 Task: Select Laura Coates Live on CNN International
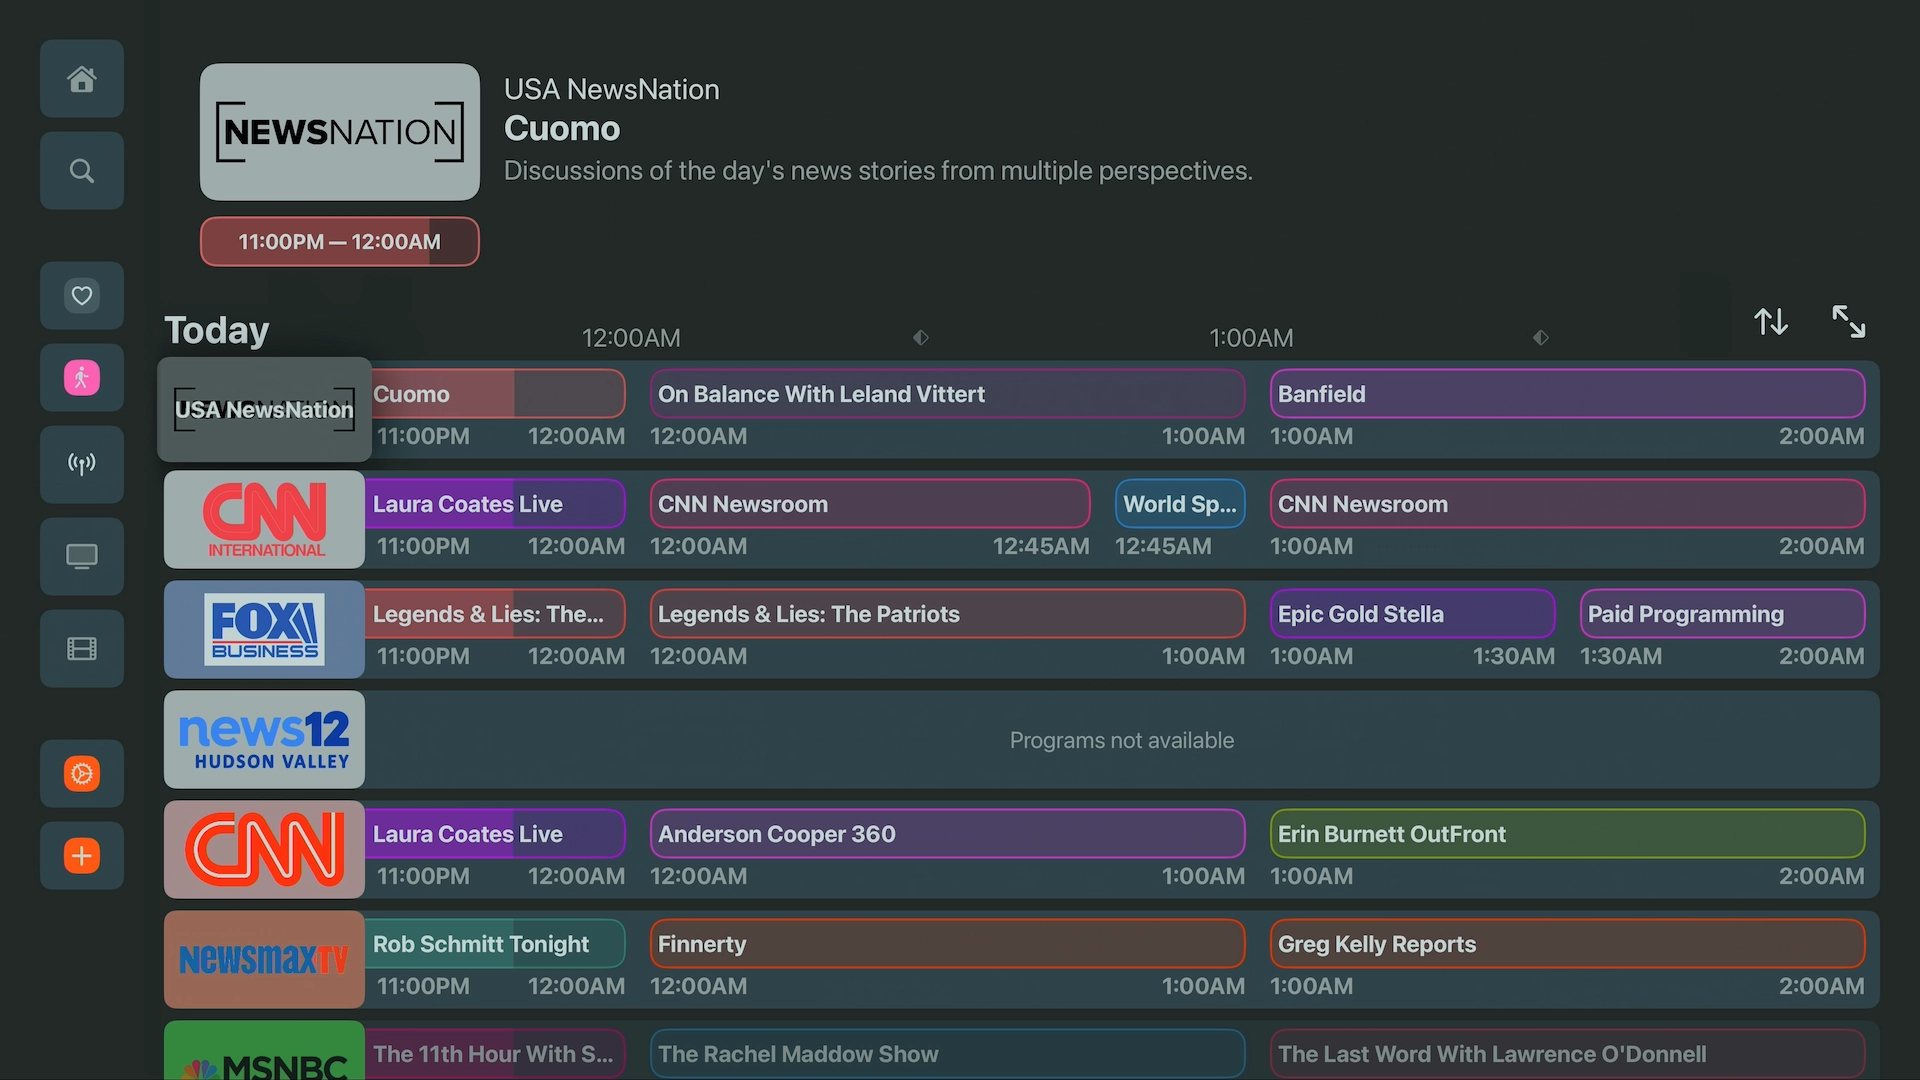495,504
